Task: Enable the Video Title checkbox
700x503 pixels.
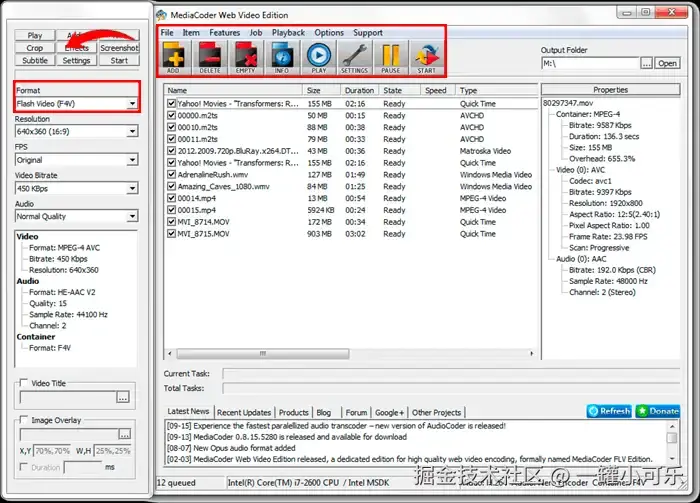Action: (24, 383)
